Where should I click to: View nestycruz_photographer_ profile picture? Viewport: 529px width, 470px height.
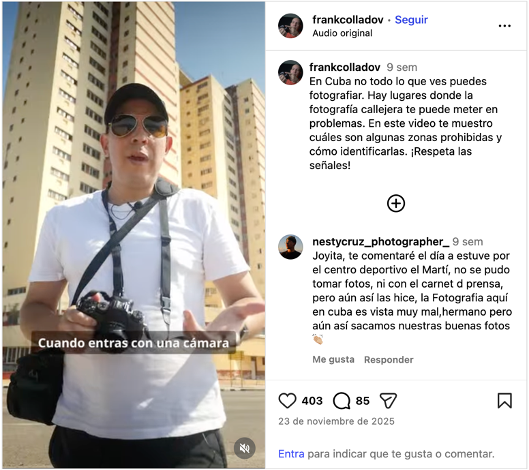point(290,247)
